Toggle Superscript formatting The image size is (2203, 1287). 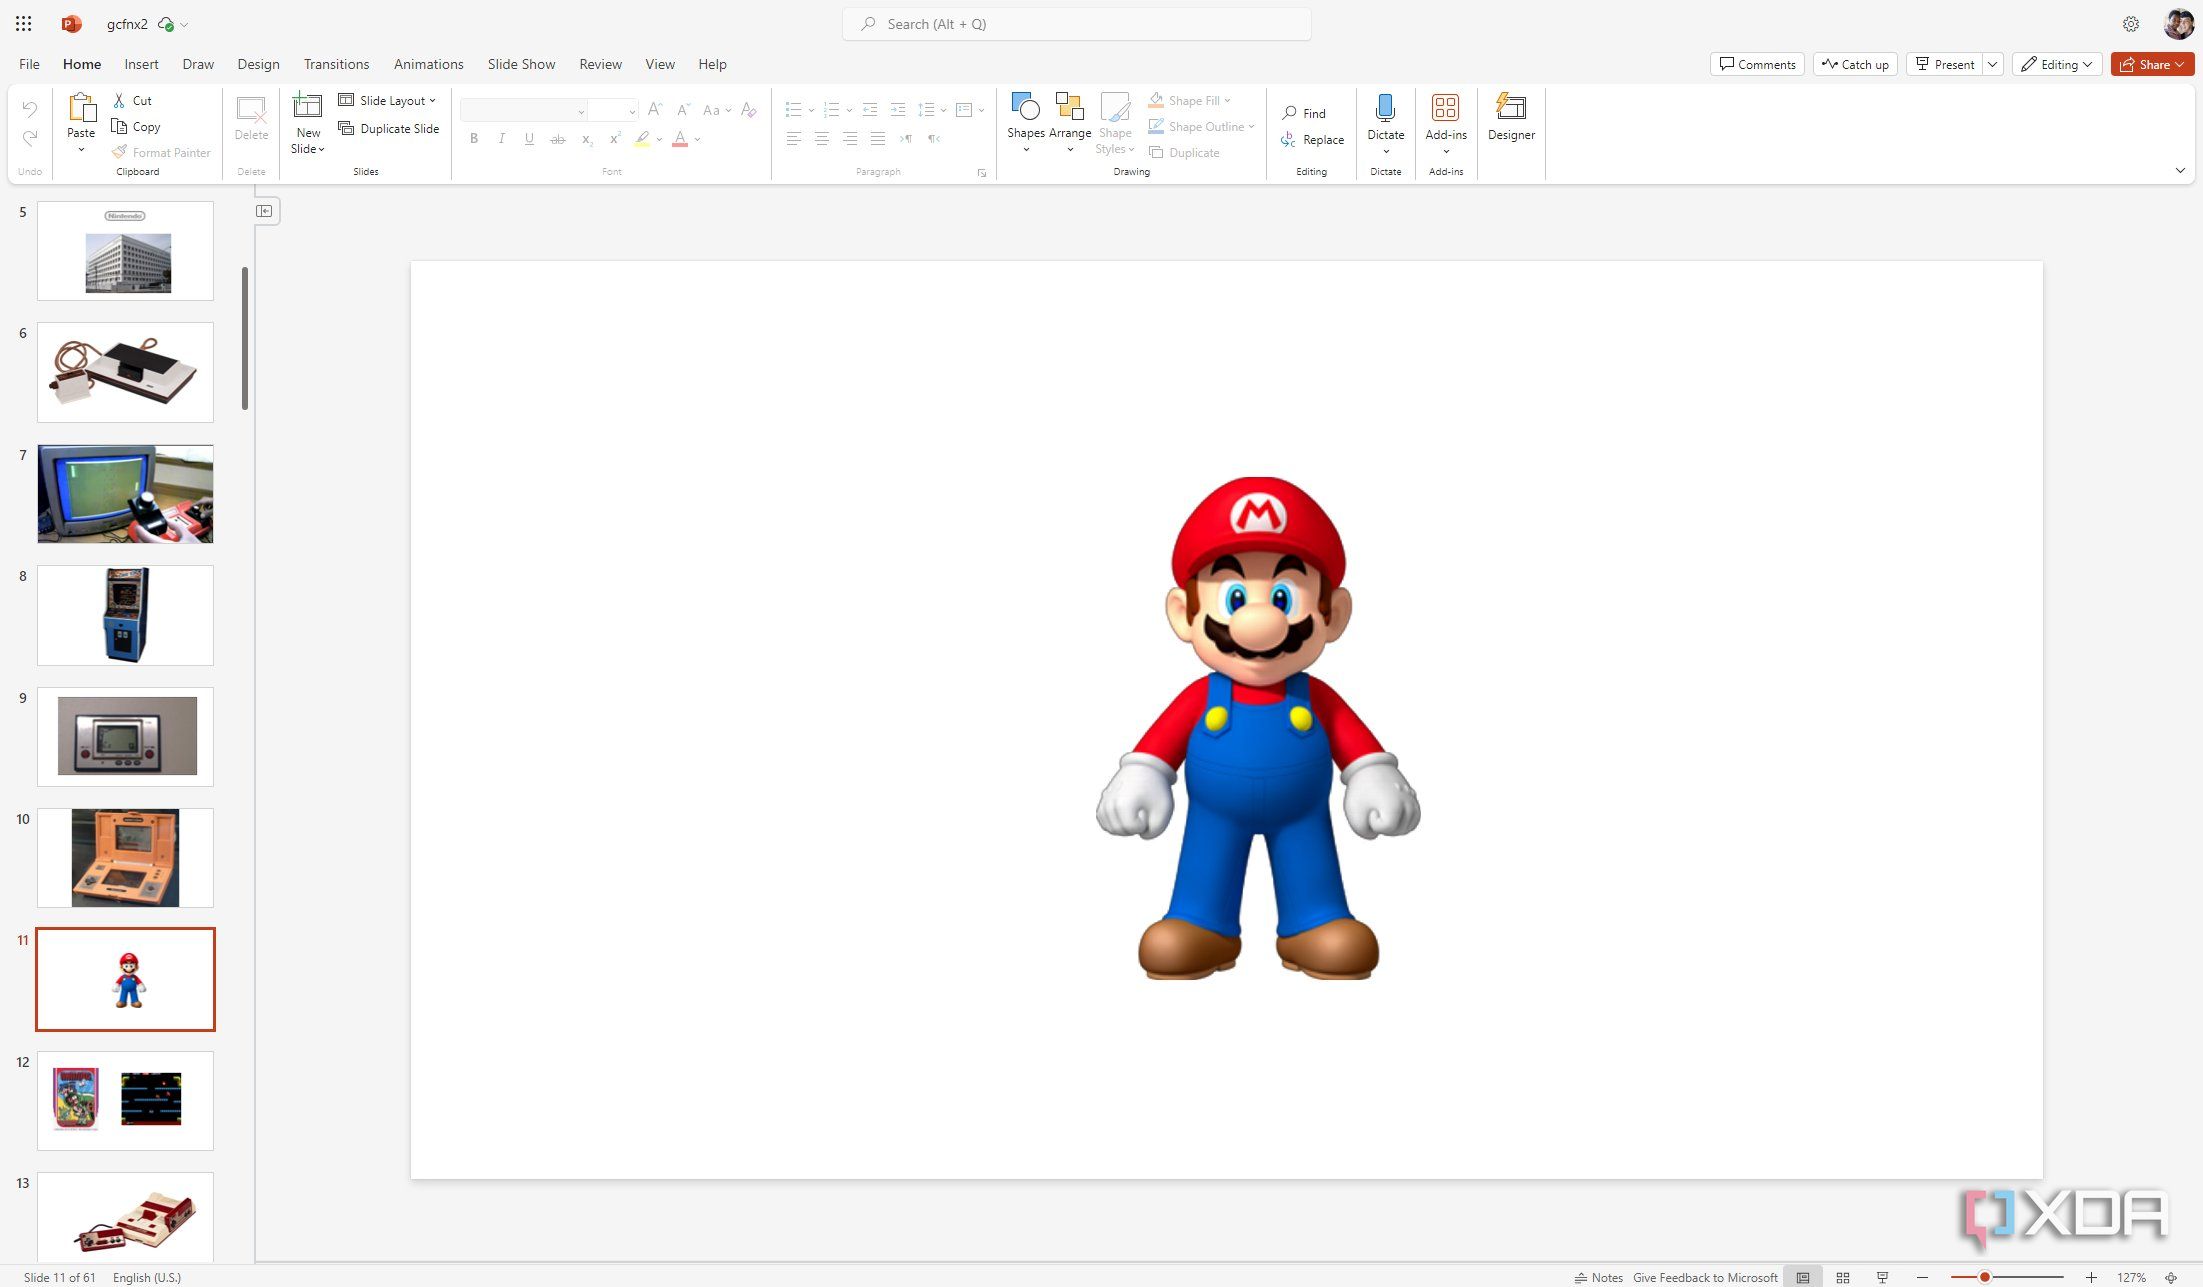pyautogui.click(x=615, y=139)
